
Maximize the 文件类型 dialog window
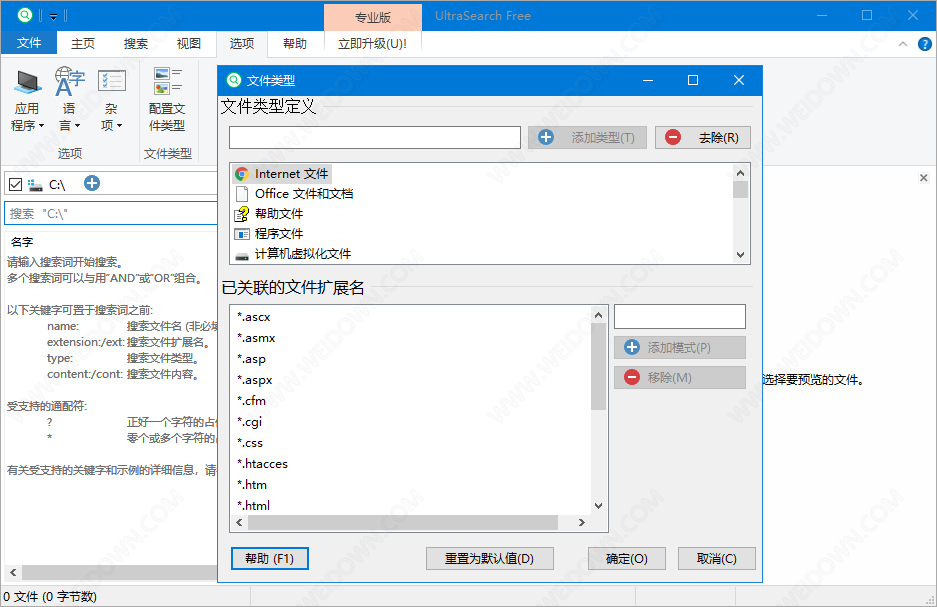pos(693,80)
